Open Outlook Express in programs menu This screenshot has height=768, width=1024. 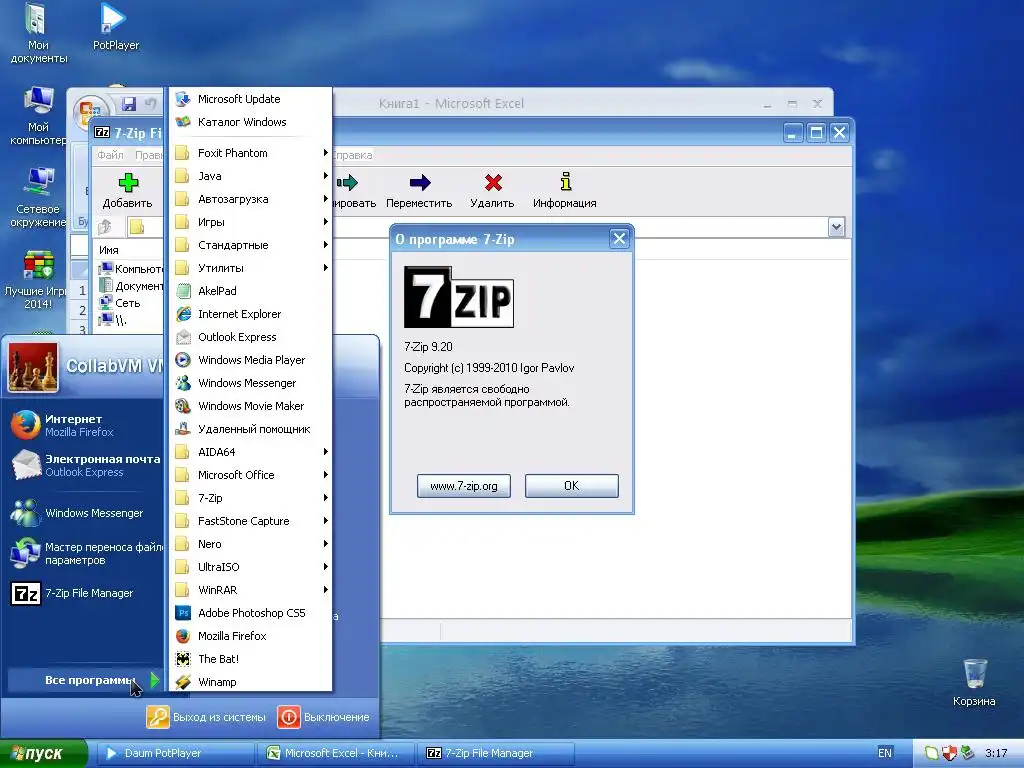pos(251,337)
